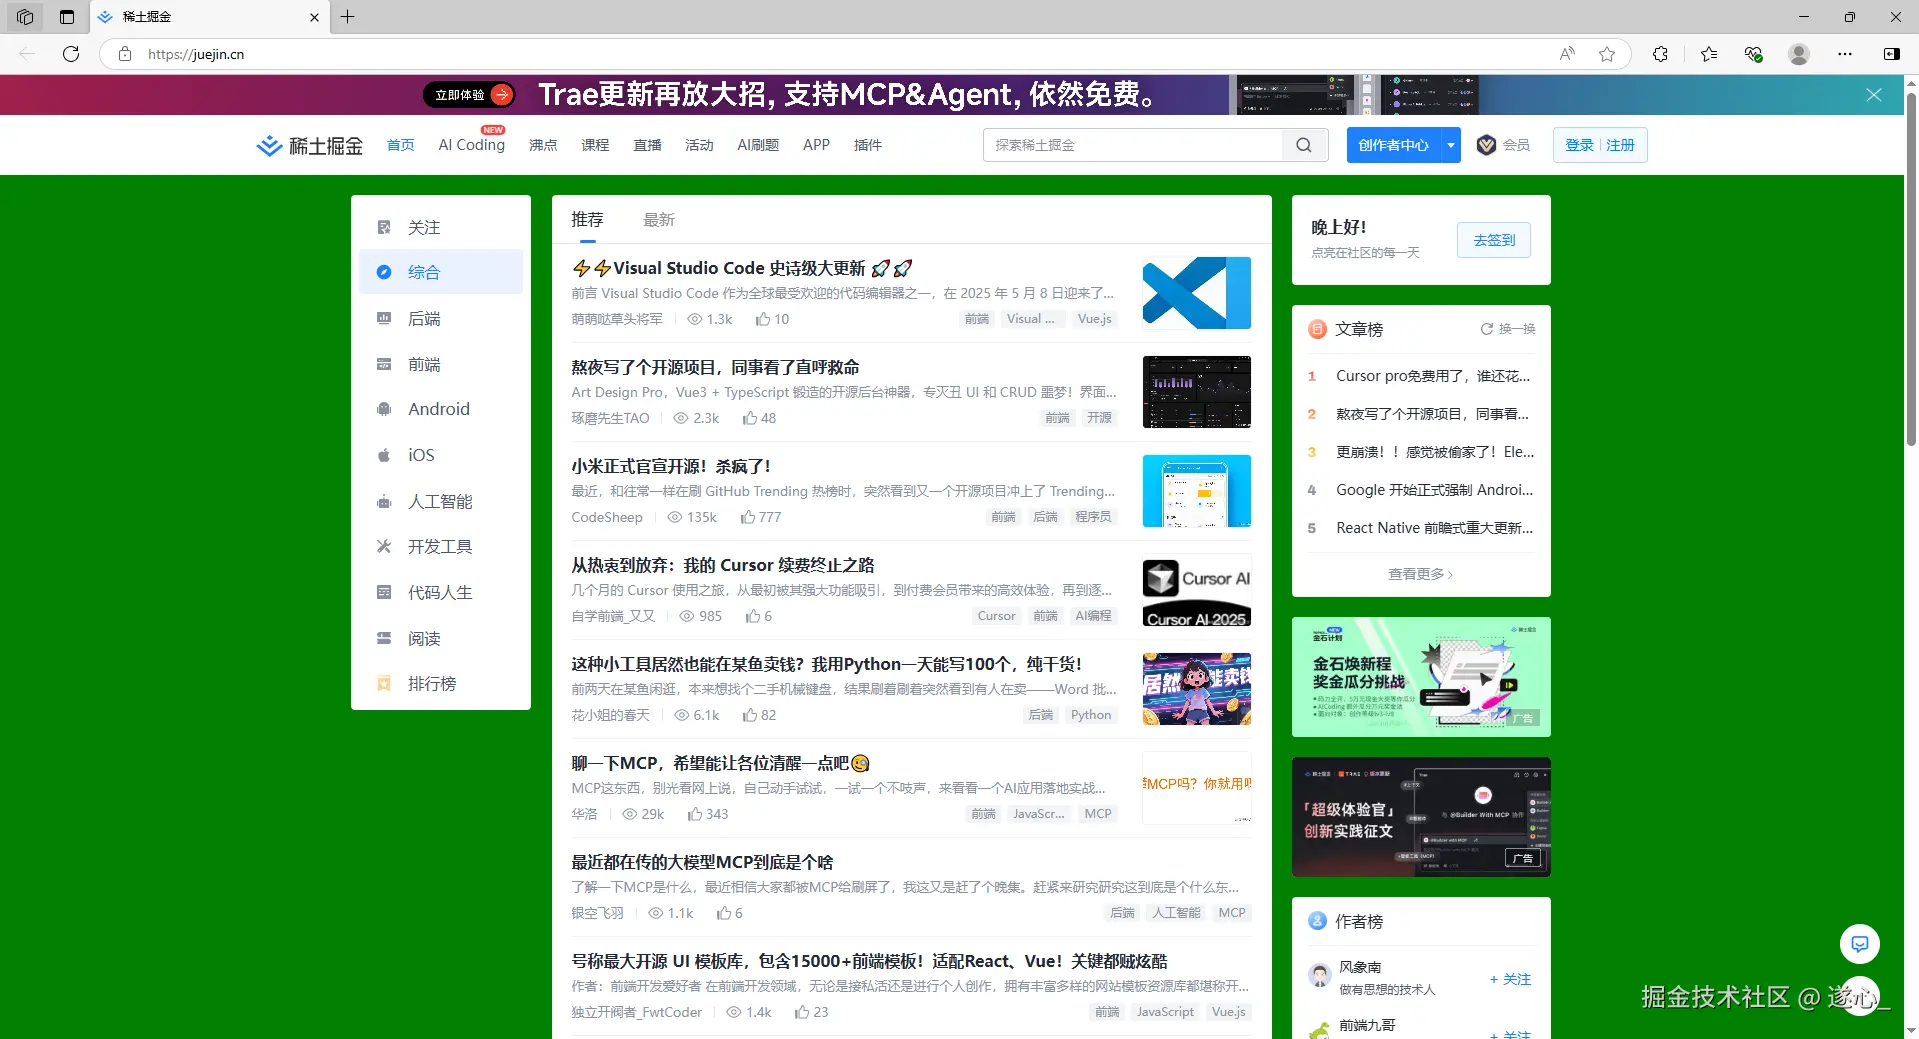Screen dimensions: 1919x1039
Task: Click the floating feedback chat icon
Action: [x=1858, y=943]
